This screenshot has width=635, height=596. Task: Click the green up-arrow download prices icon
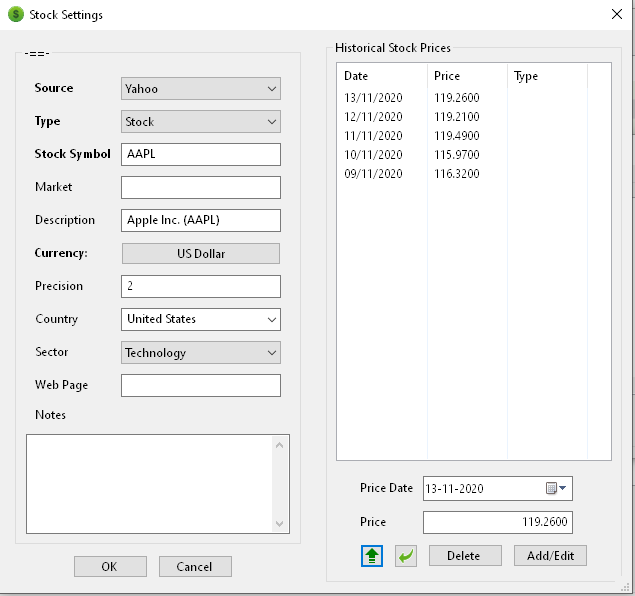pos(372,556)
